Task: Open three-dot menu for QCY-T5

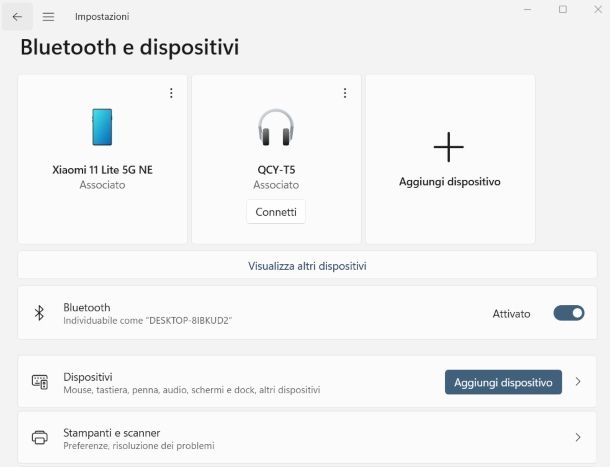Action: (x=345, y=93)
